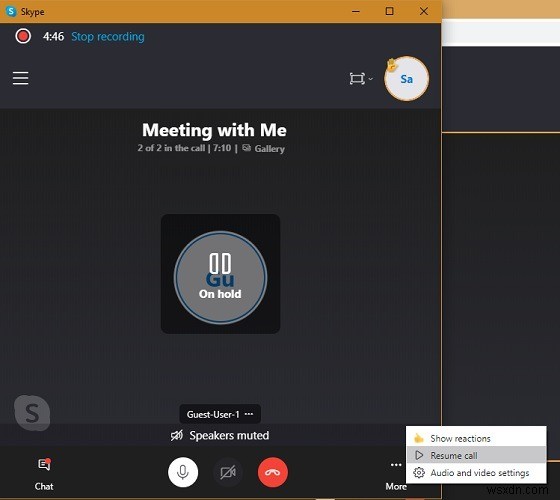Viewport: 560px width, 500px height.
Task: Click the on-hold Gu participant tile
Action: pyautogui.click(x=220, y=274)
